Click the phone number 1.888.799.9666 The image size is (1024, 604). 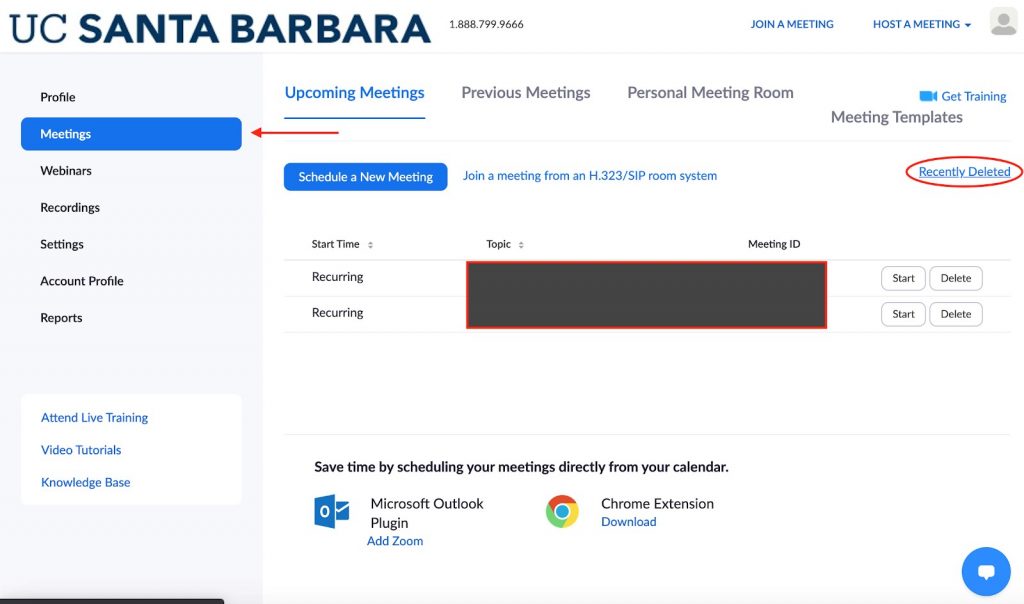[x=486, y=24]
